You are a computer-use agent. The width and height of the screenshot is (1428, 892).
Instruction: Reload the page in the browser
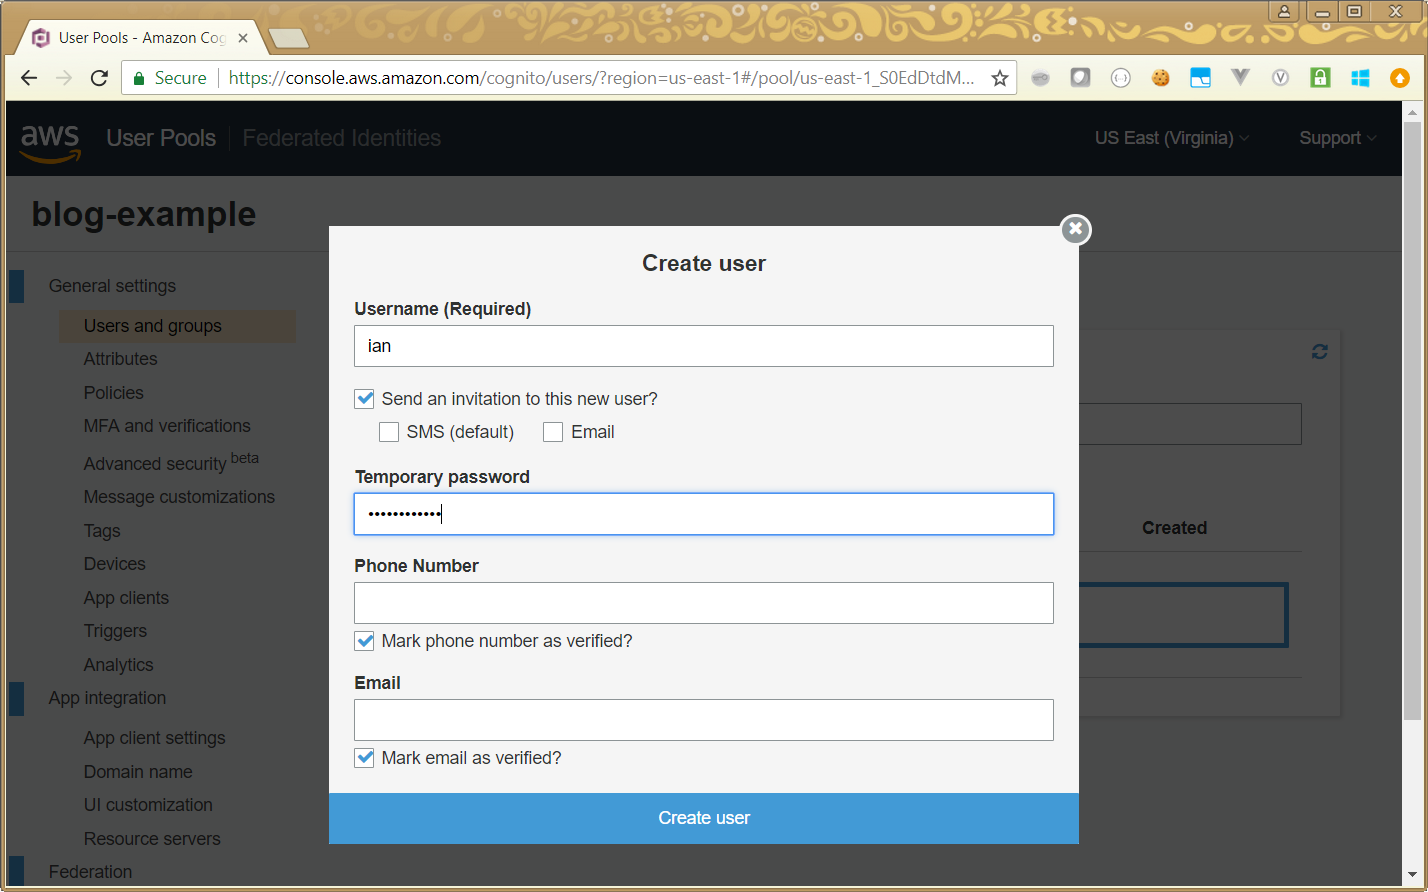coord(99,78)
